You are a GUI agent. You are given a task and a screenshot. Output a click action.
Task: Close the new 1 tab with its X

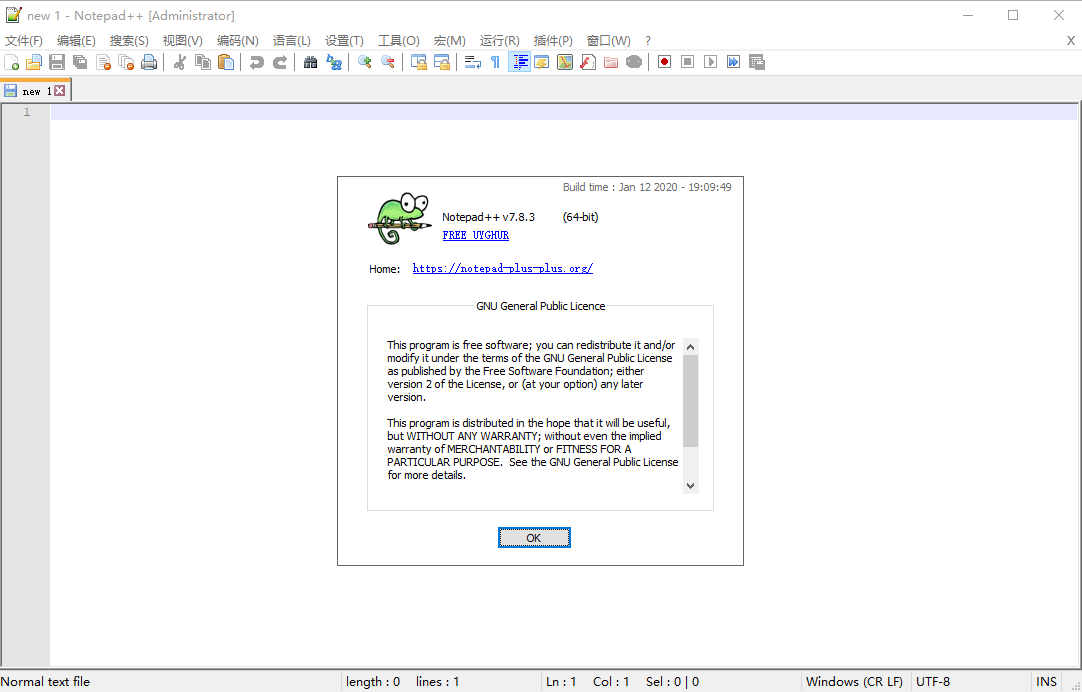(x=60, y=91)
